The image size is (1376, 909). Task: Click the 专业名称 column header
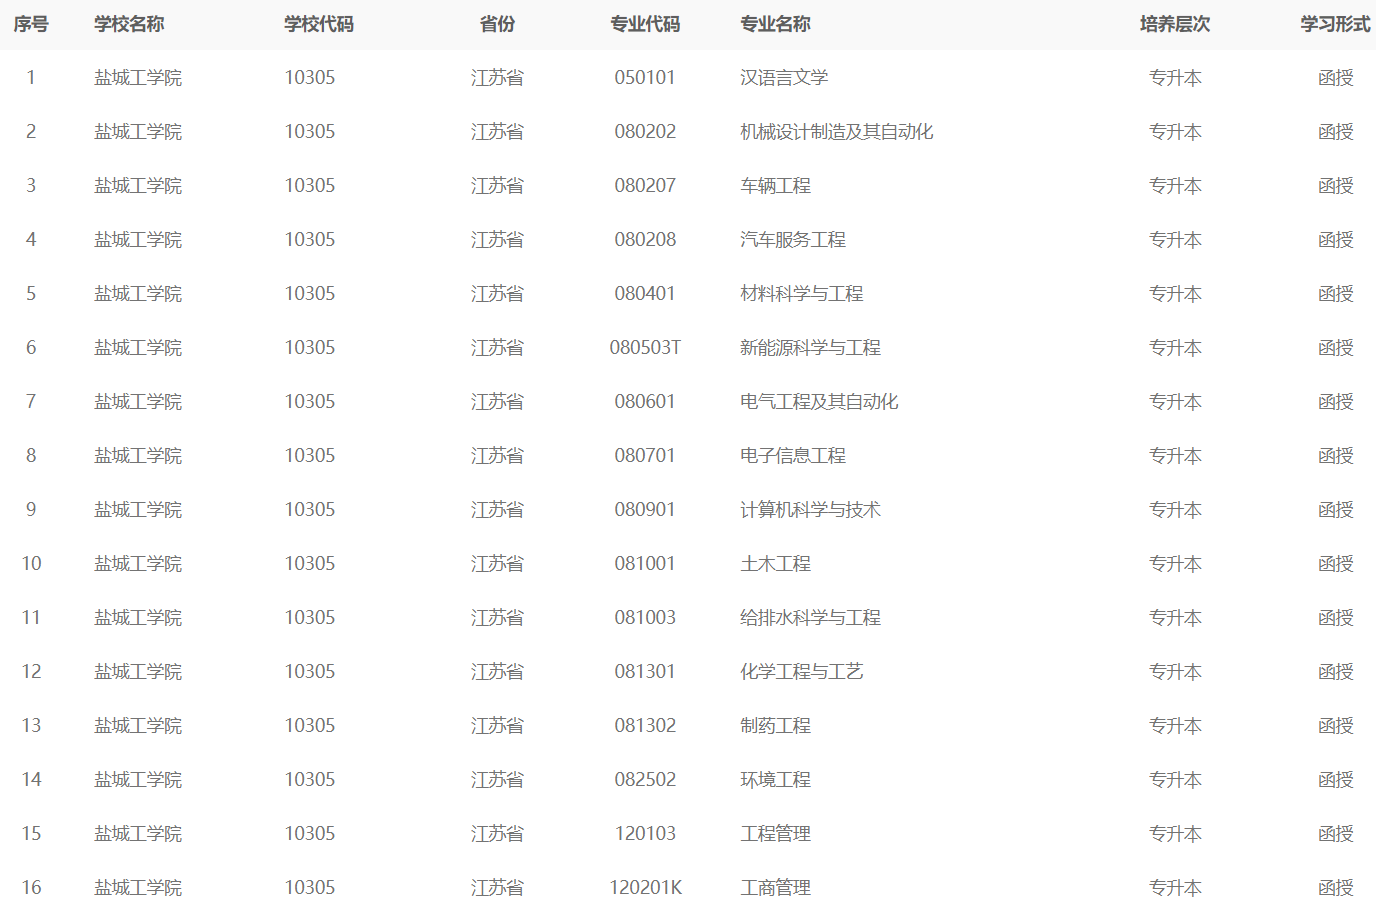775,24
